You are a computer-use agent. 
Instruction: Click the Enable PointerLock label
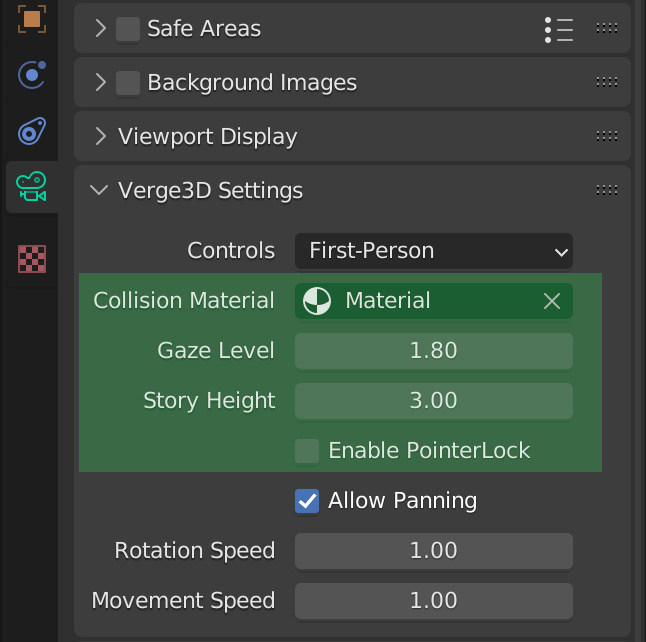pyautogui.click(x=429, y=450)
